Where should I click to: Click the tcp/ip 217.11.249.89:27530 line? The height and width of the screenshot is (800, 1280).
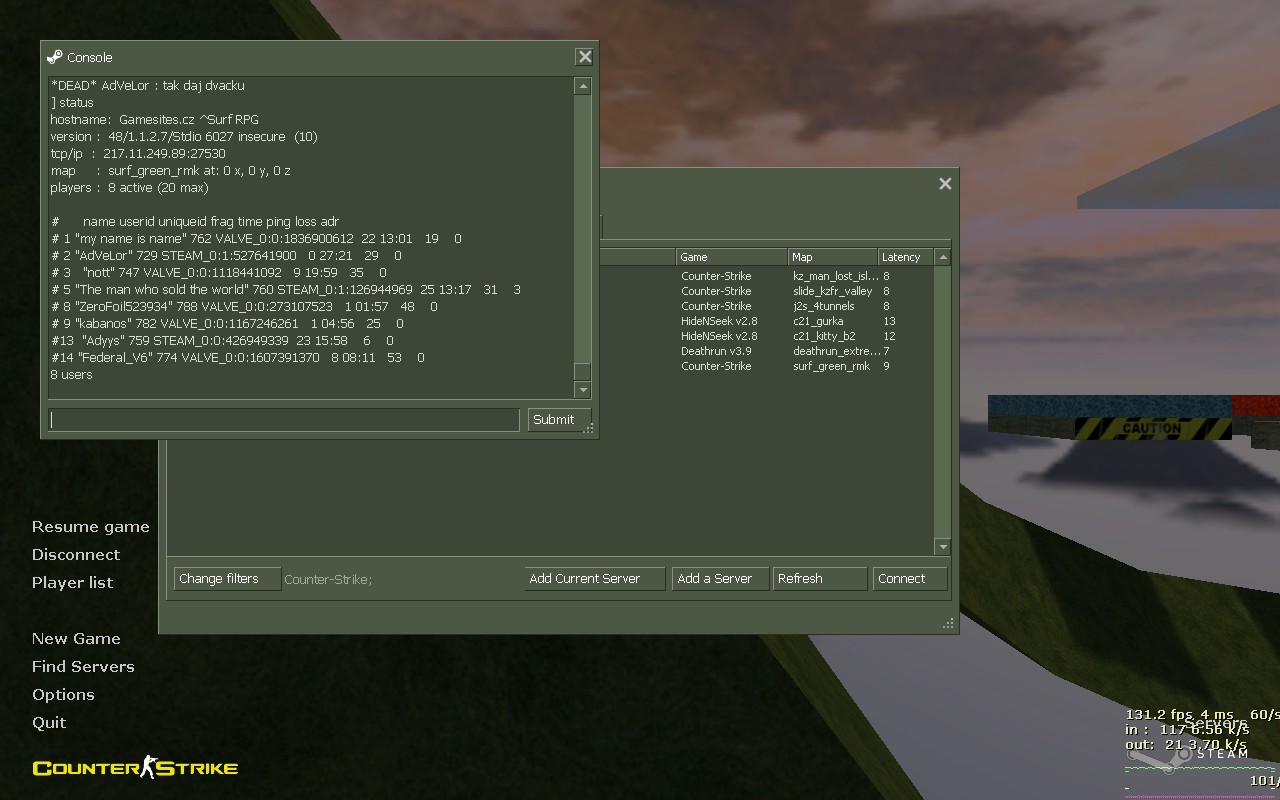click(x=138, y=154)
